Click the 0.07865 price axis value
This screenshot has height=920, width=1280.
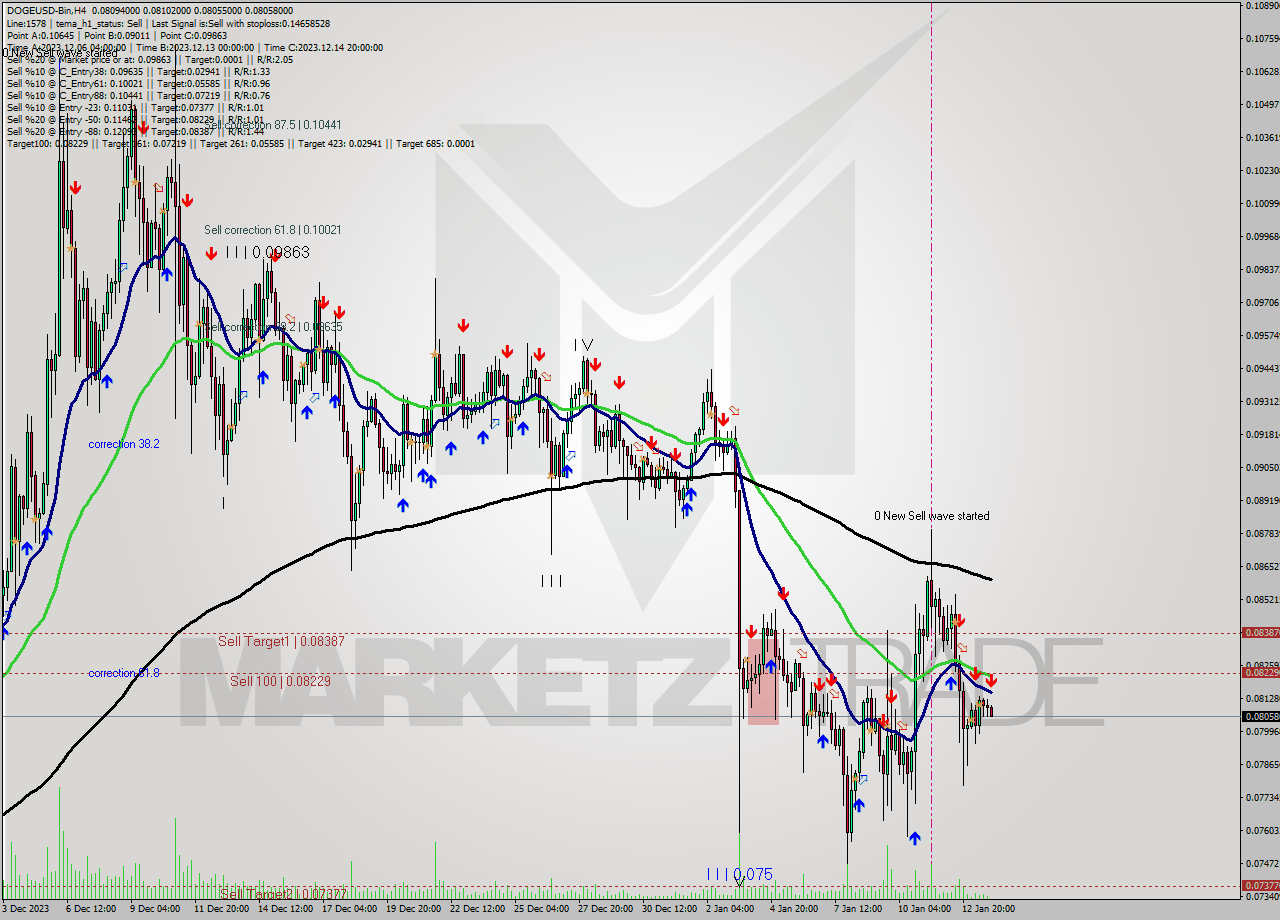tap(1261, 764)
